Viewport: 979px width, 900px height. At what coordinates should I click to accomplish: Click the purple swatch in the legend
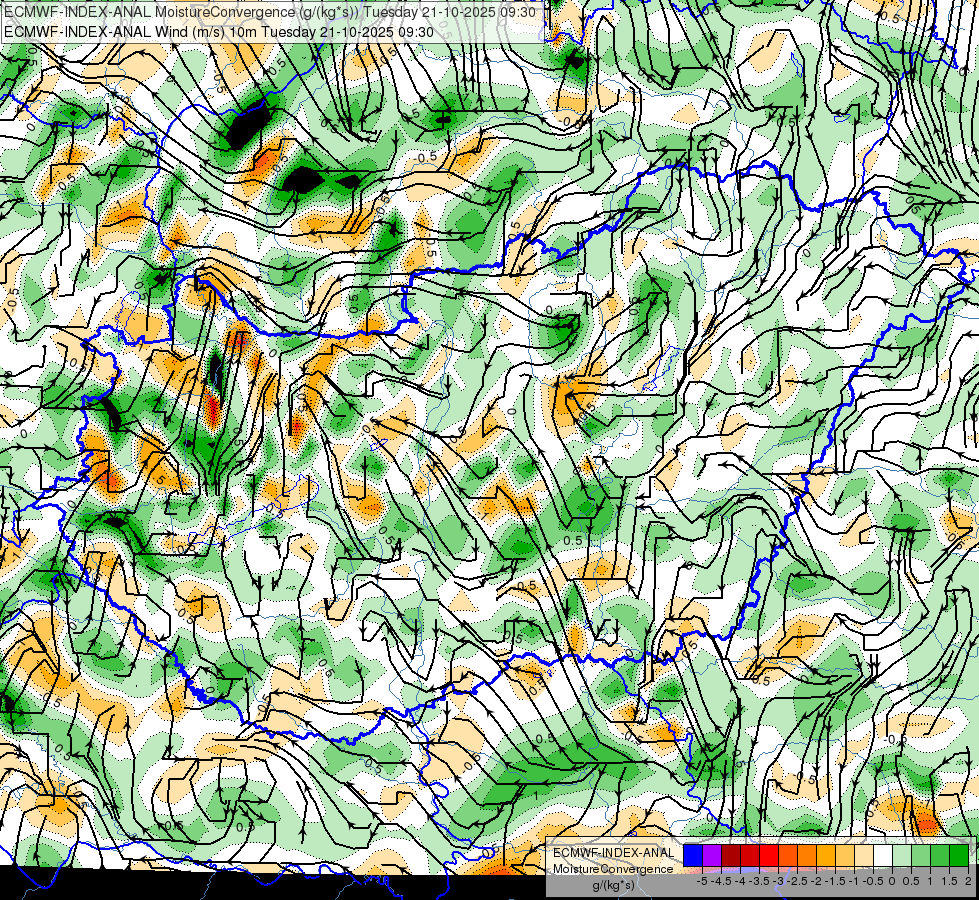712,855
